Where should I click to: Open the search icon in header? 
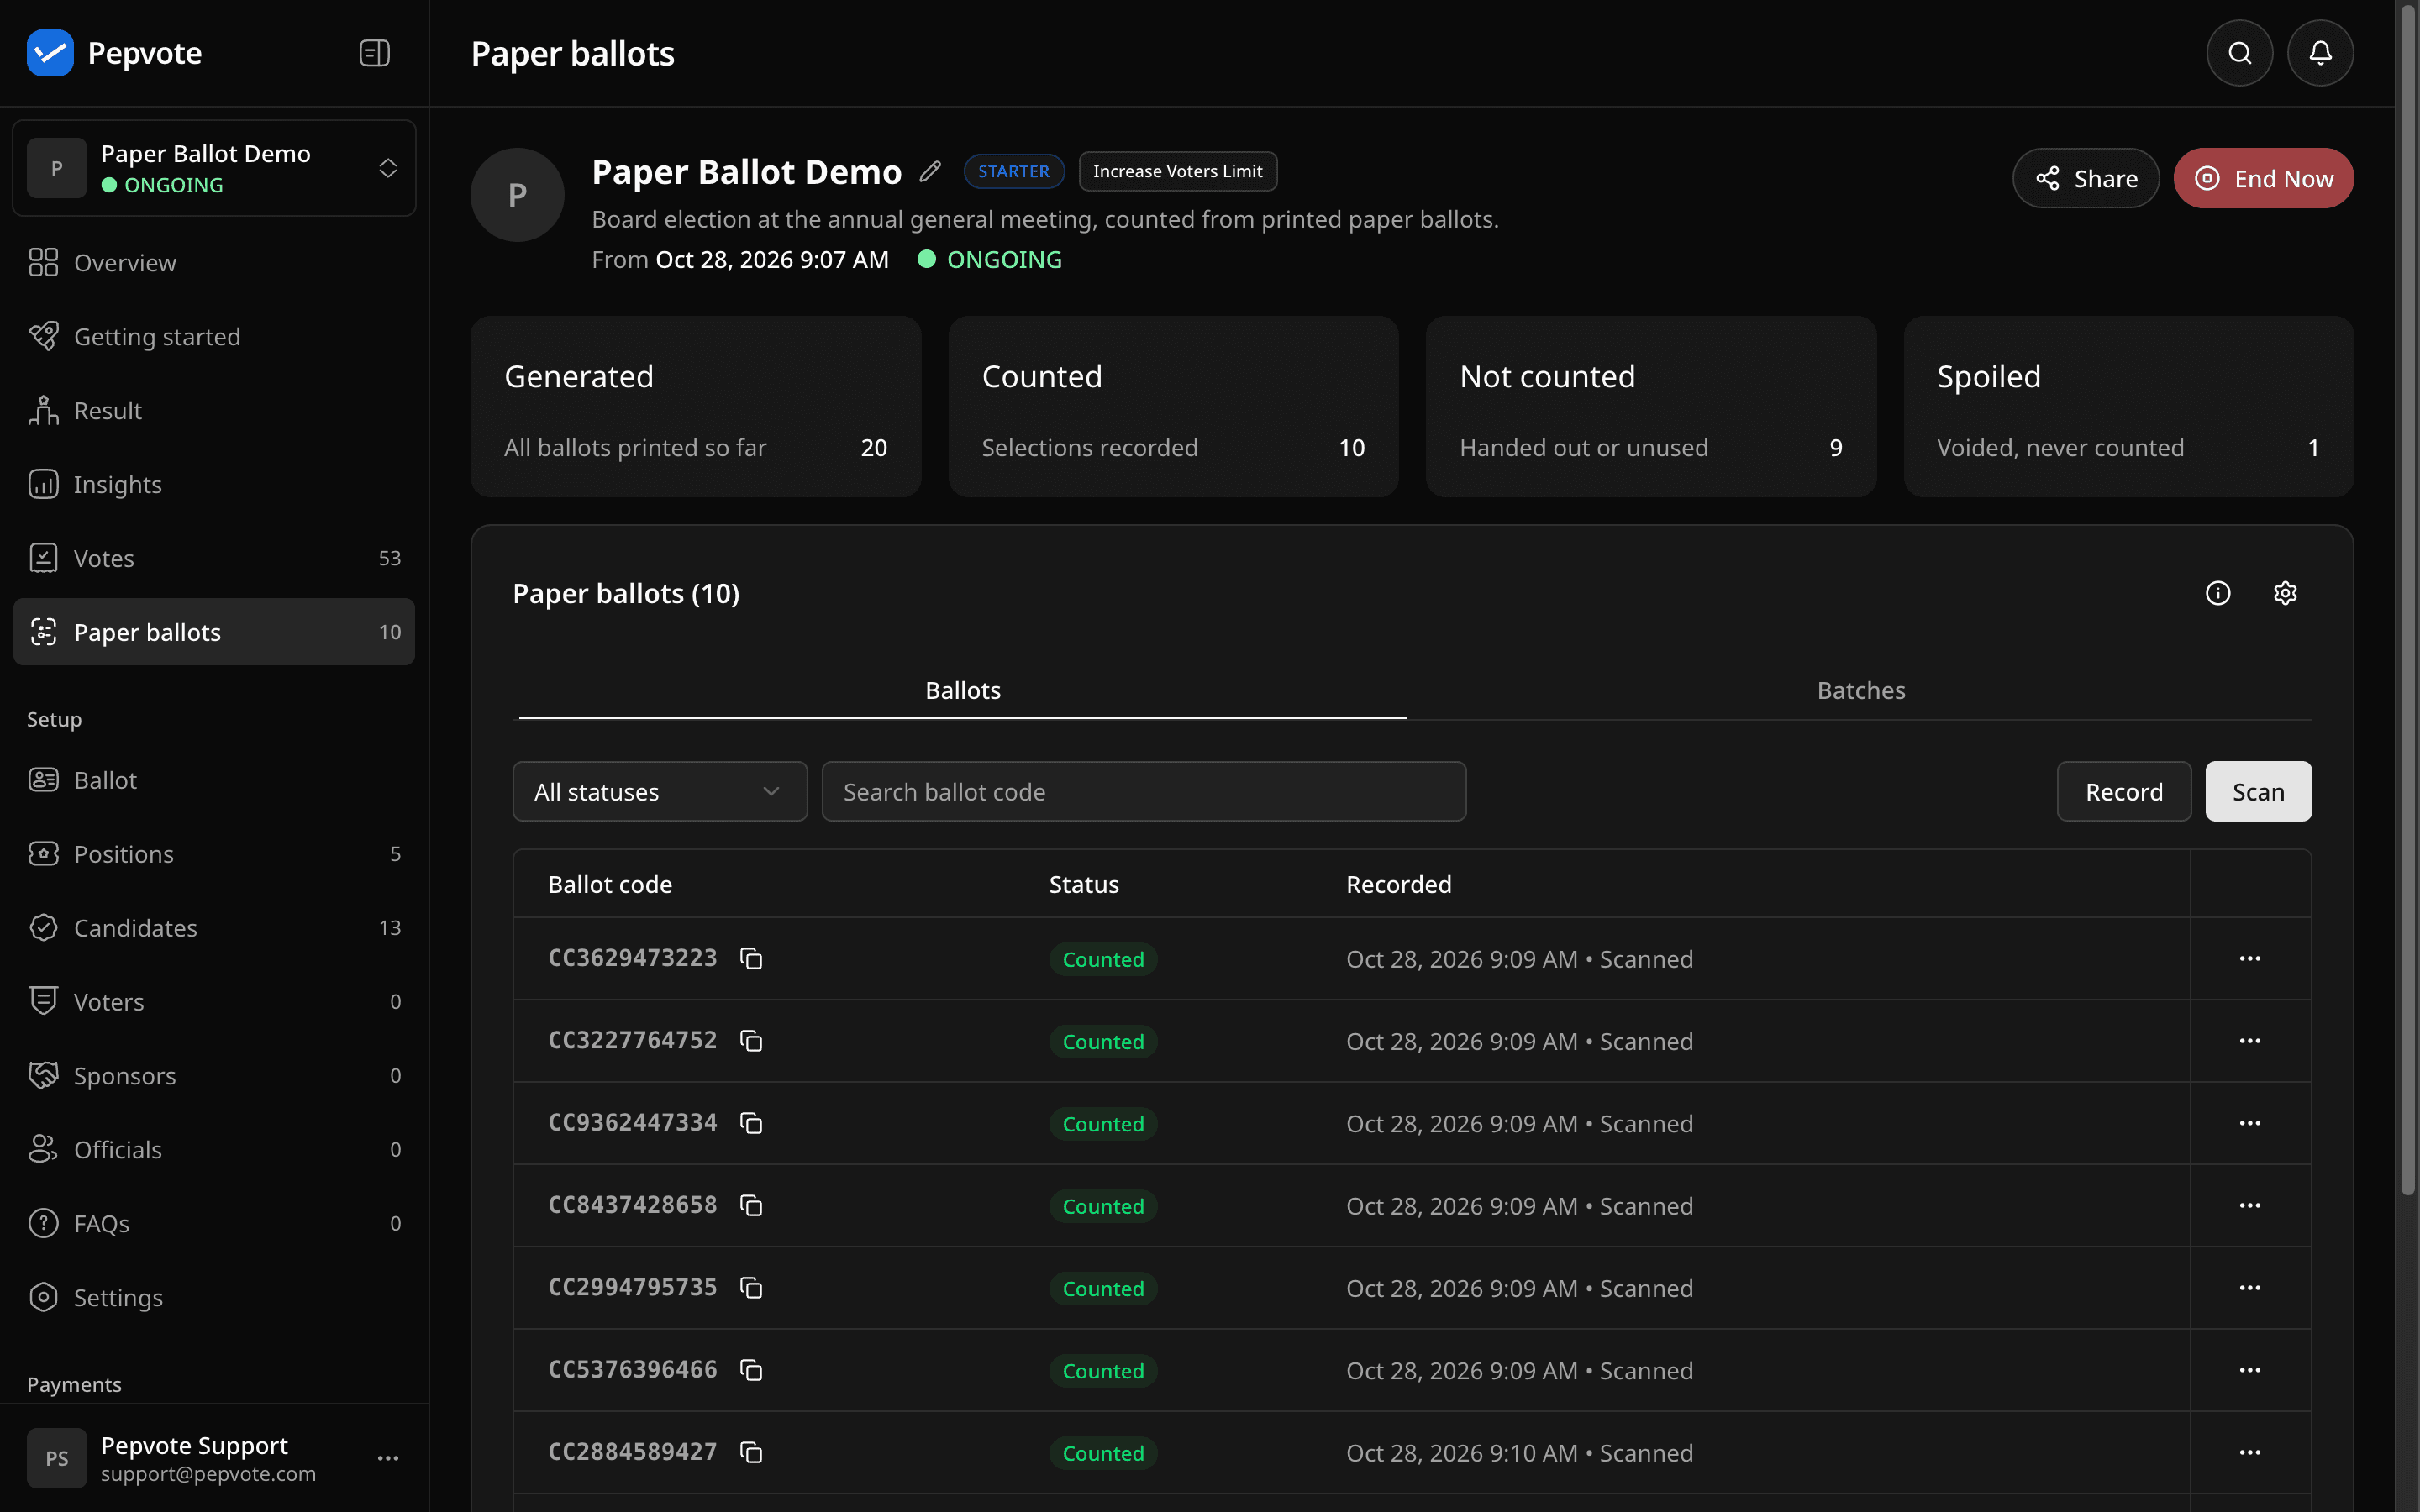point(2240,53)
